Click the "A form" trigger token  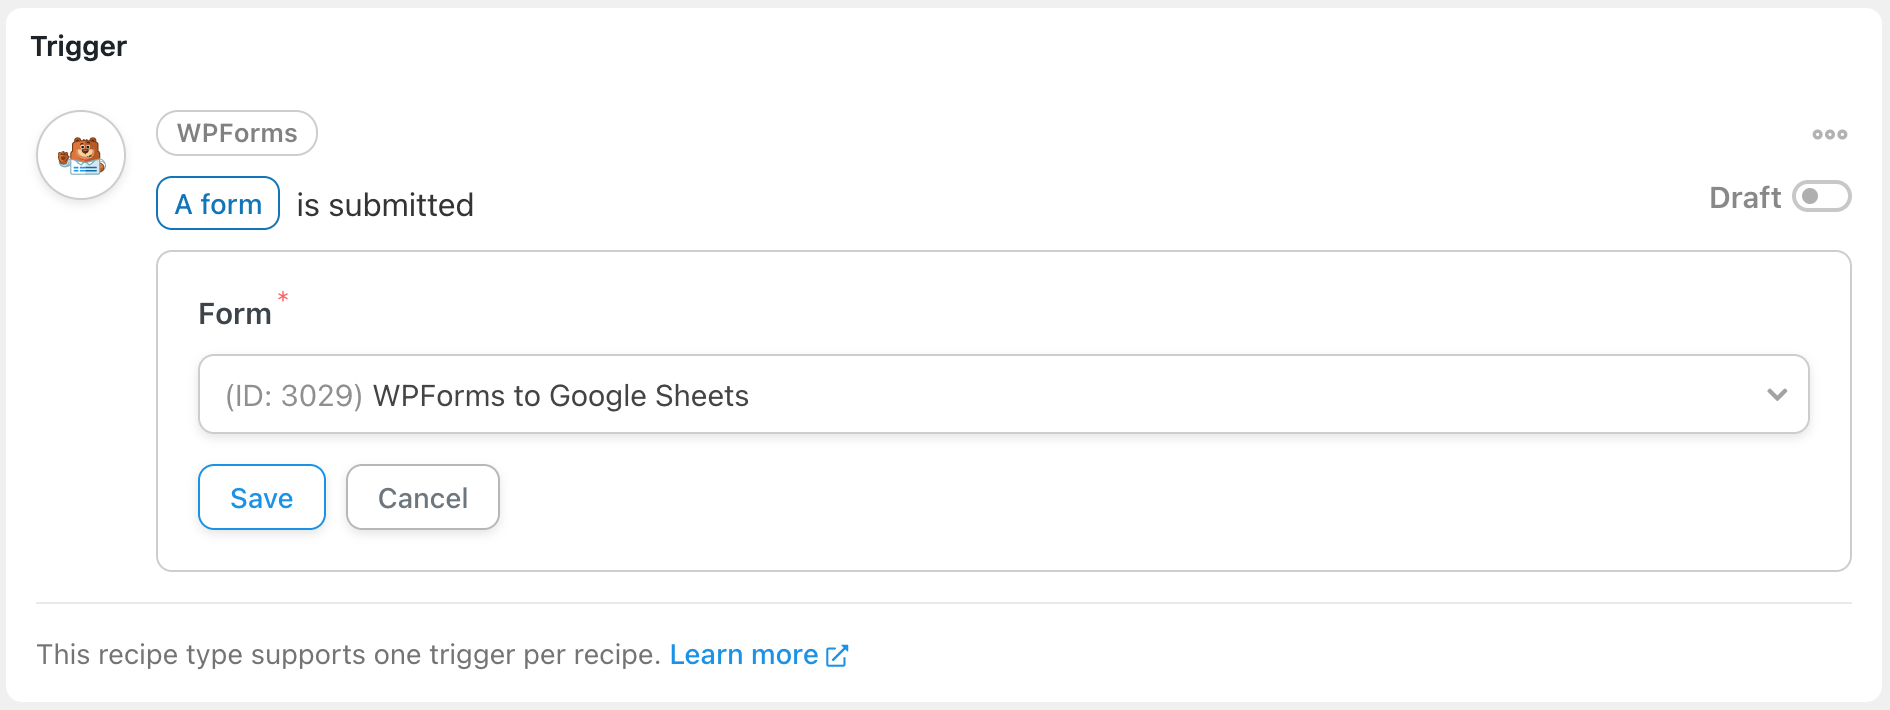[218, 203]
